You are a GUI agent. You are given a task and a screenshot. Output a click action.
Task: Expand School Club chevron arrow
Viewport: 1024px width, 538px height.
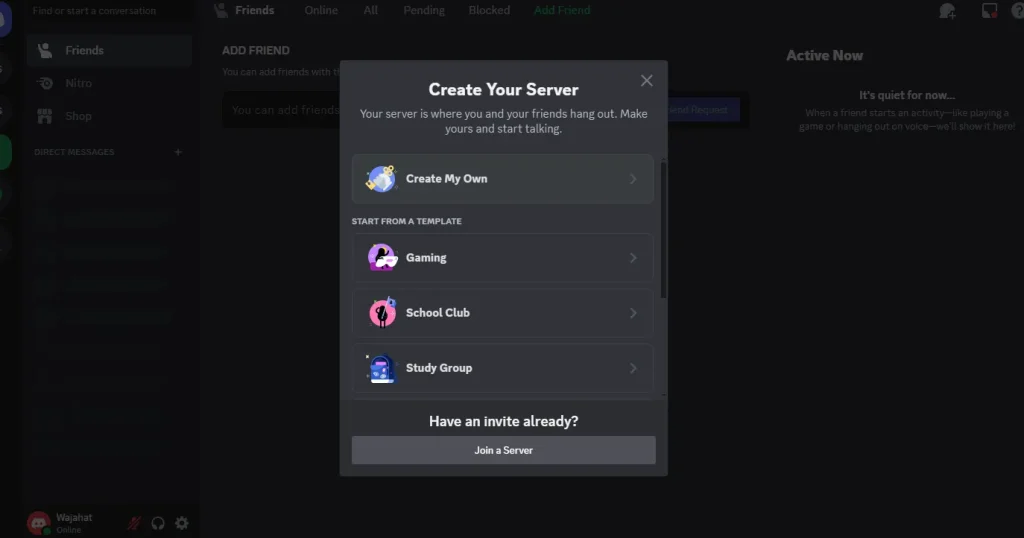click(x=633, y=313)
